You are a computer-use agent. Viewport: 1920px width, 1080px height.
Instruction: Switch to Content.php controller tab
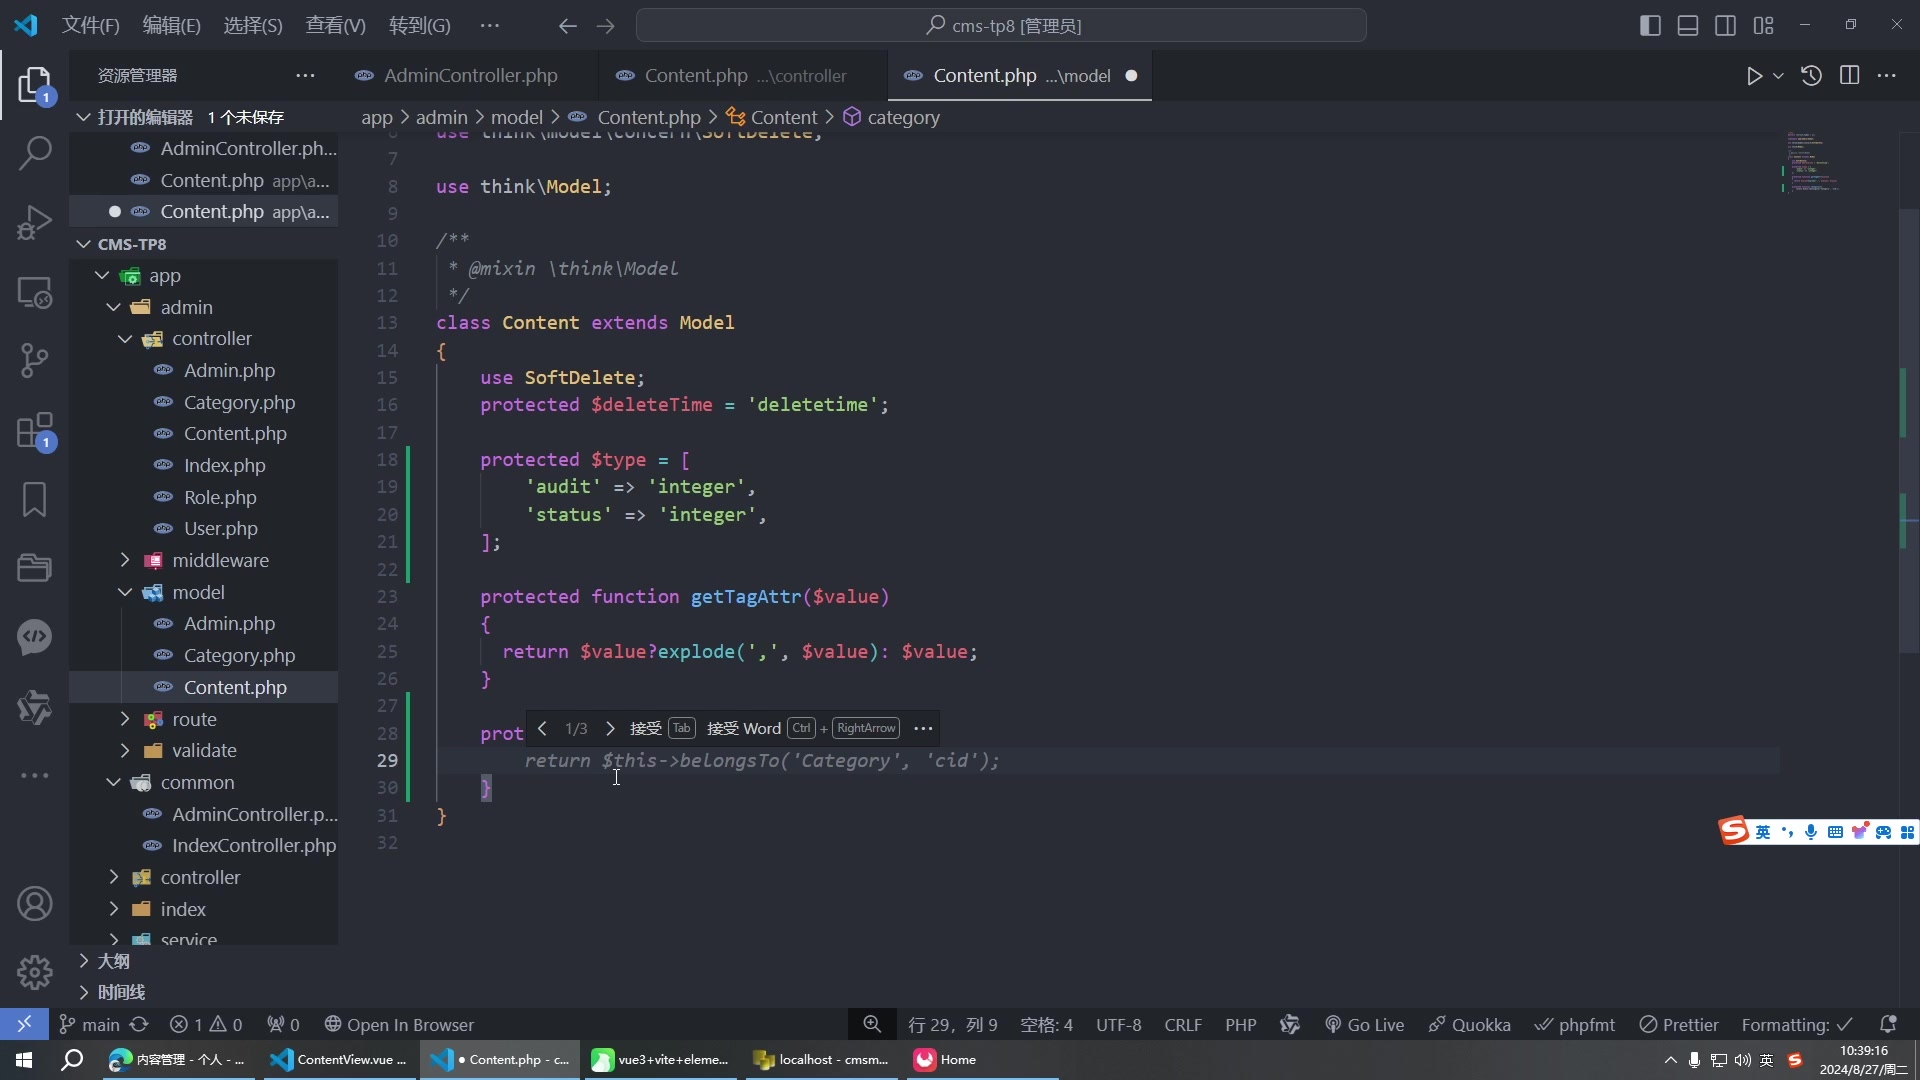(x=742, y=76)
